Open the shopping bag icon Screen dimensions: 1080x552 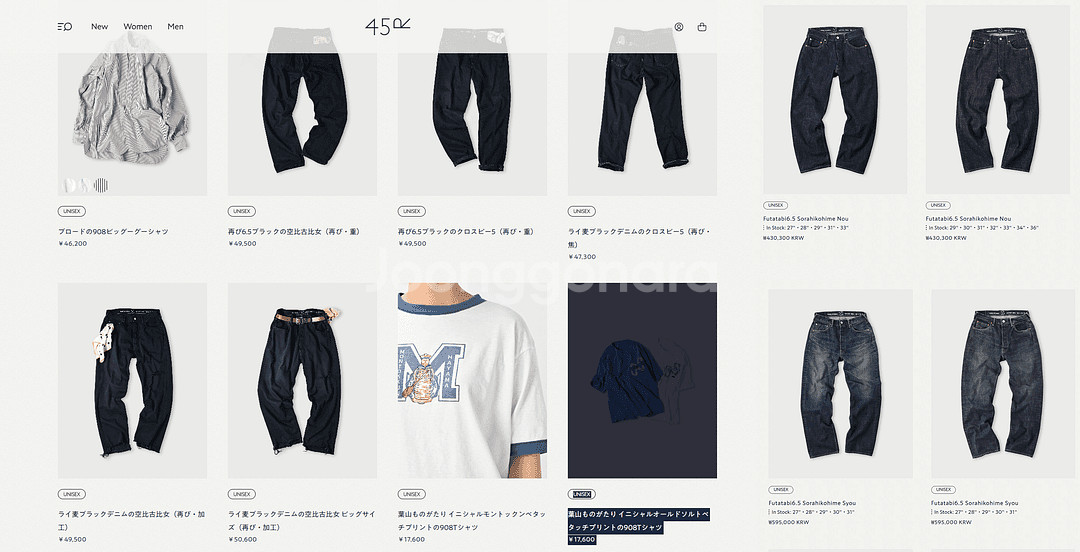(x=702, y=27)
